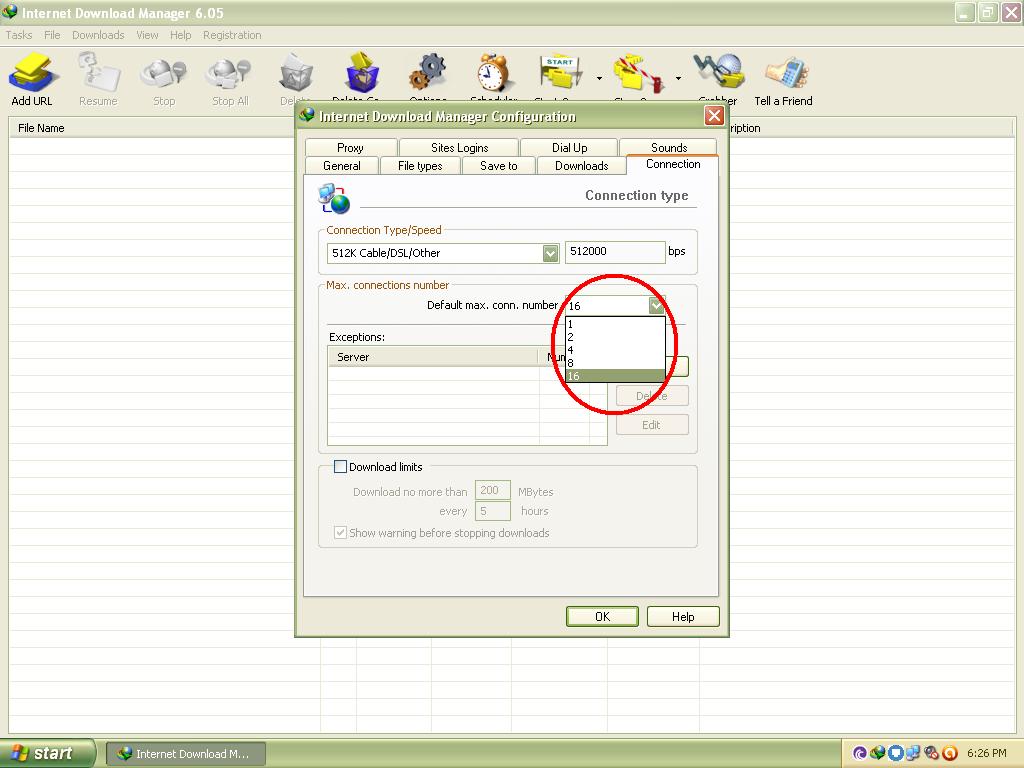
Task: Click the Internet Download Manager taskbar button
Action: point(185,754)
